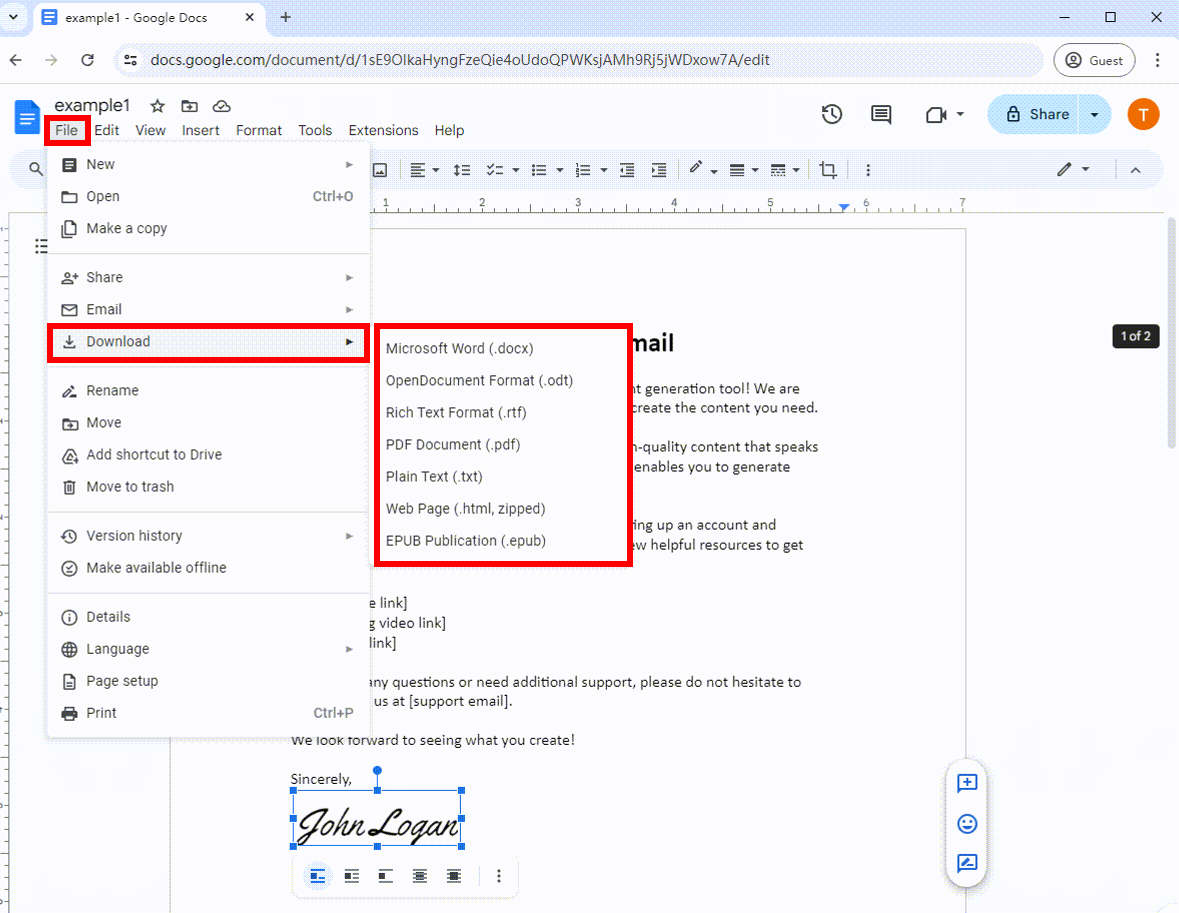Viewport: 1179px width, 913px height.
Task: Suggest edits from the side panel icon
Action: coord(967,863)
